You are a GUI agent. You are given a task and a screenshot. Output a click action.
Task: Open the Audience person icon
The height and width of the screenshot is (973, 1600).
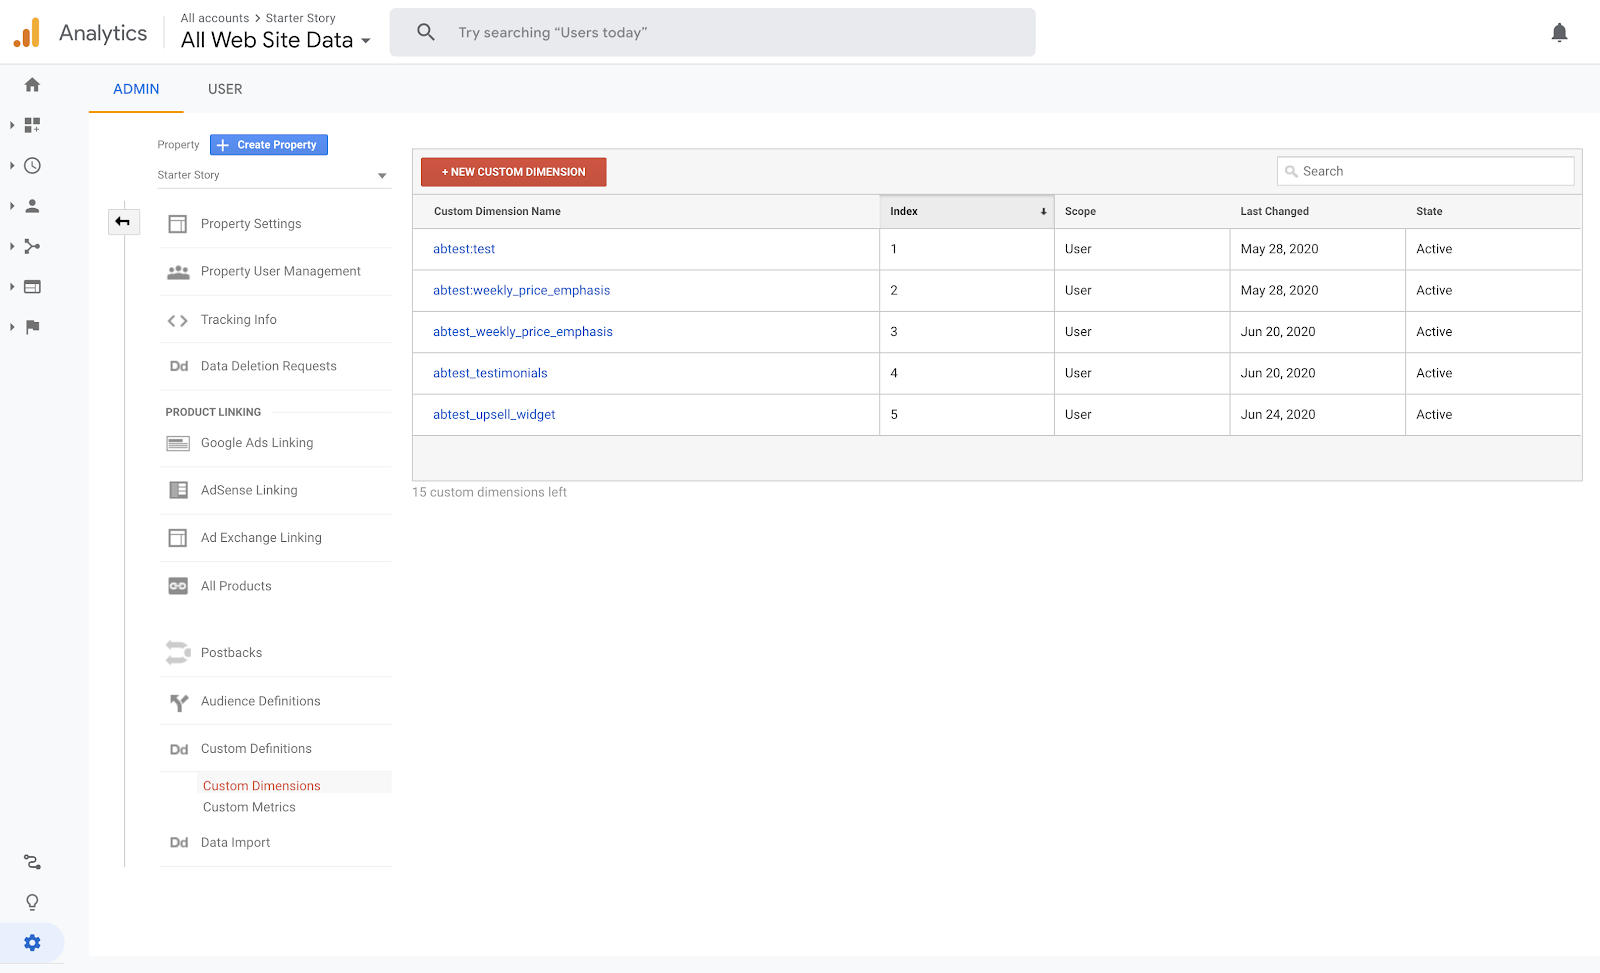pyautogui.click(x=32, y=206)
